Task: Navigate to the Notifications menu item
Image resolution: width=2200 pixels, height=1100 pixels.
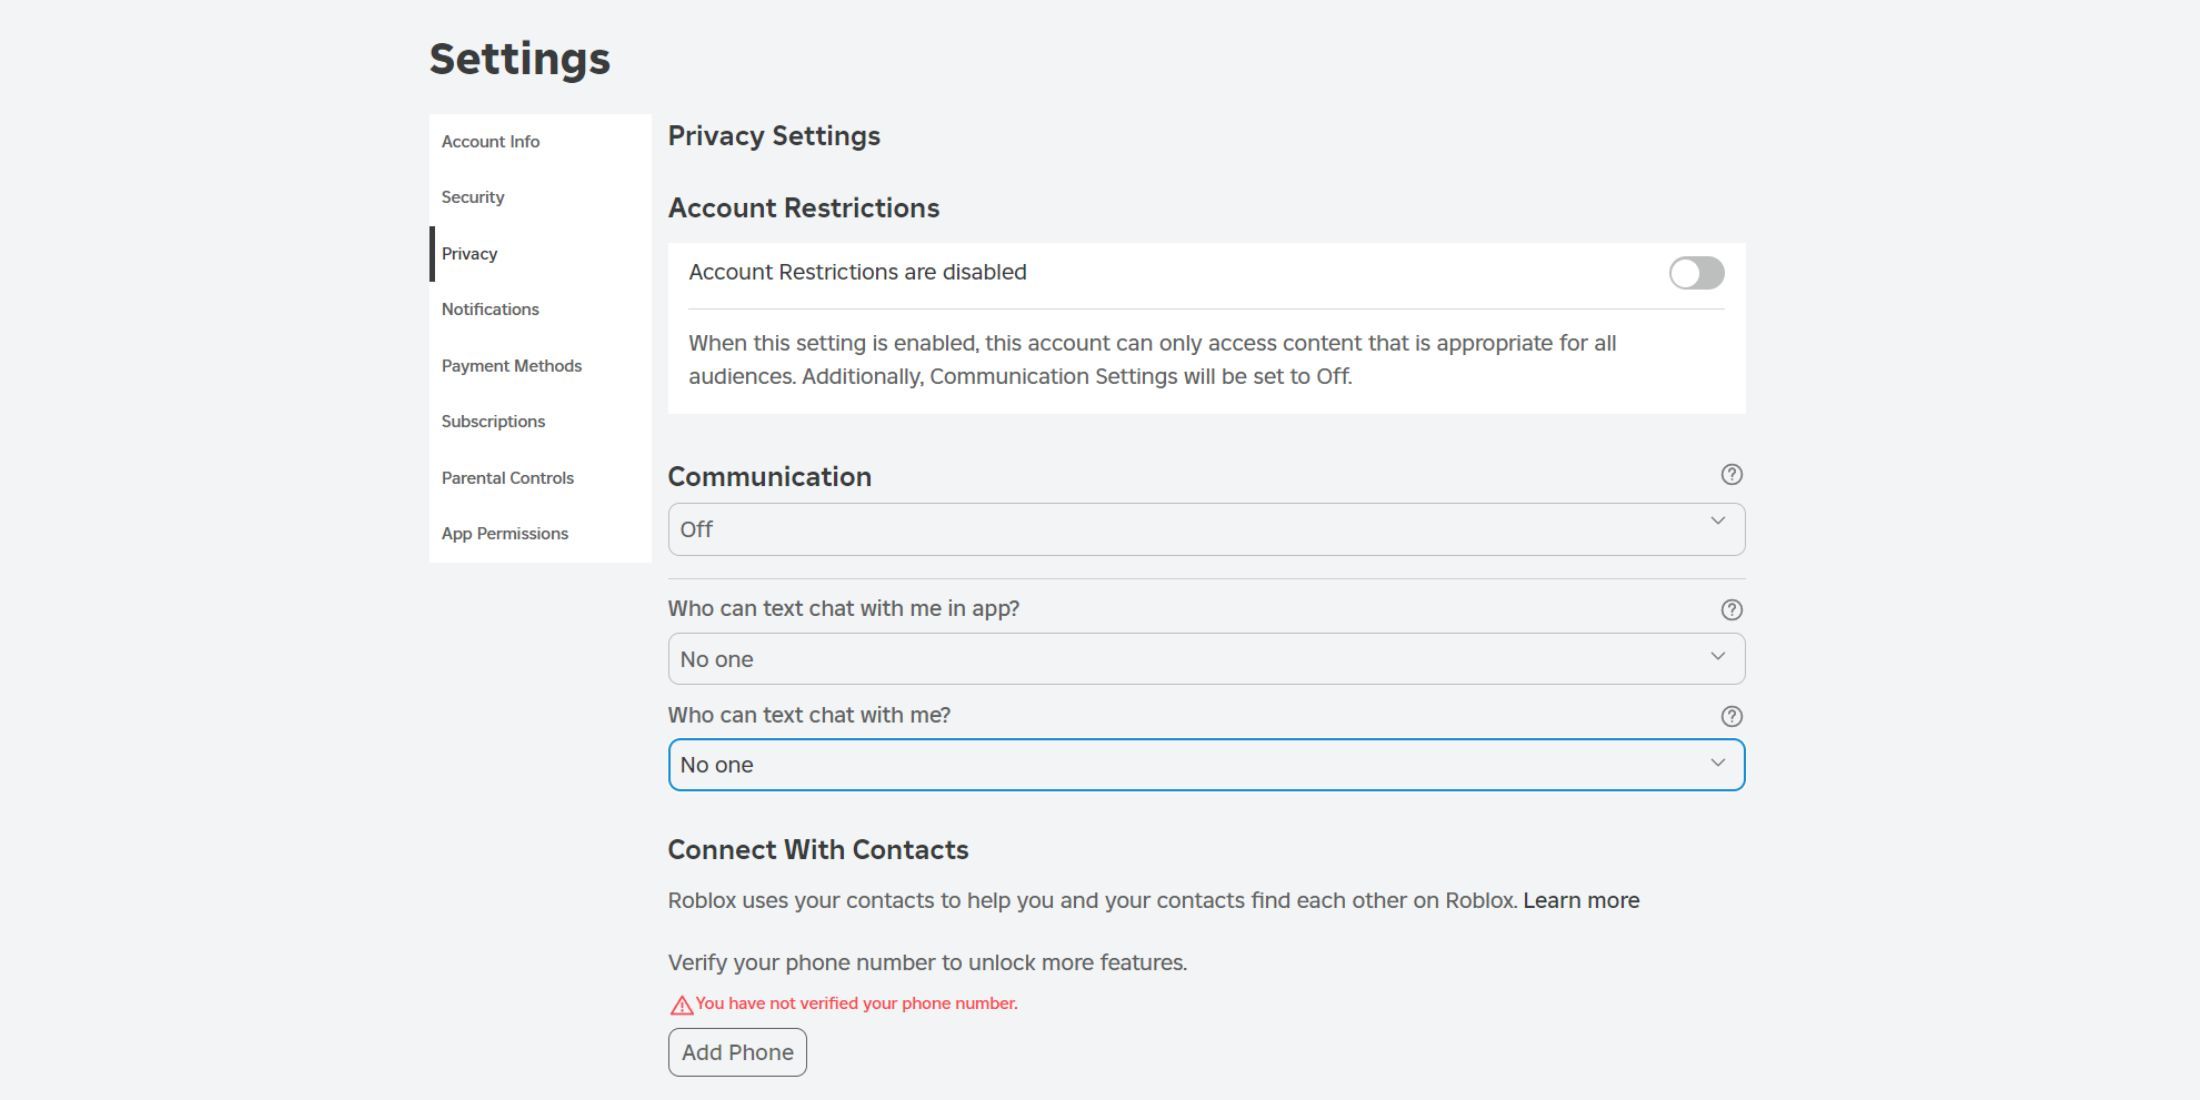Action: (490, 309)
